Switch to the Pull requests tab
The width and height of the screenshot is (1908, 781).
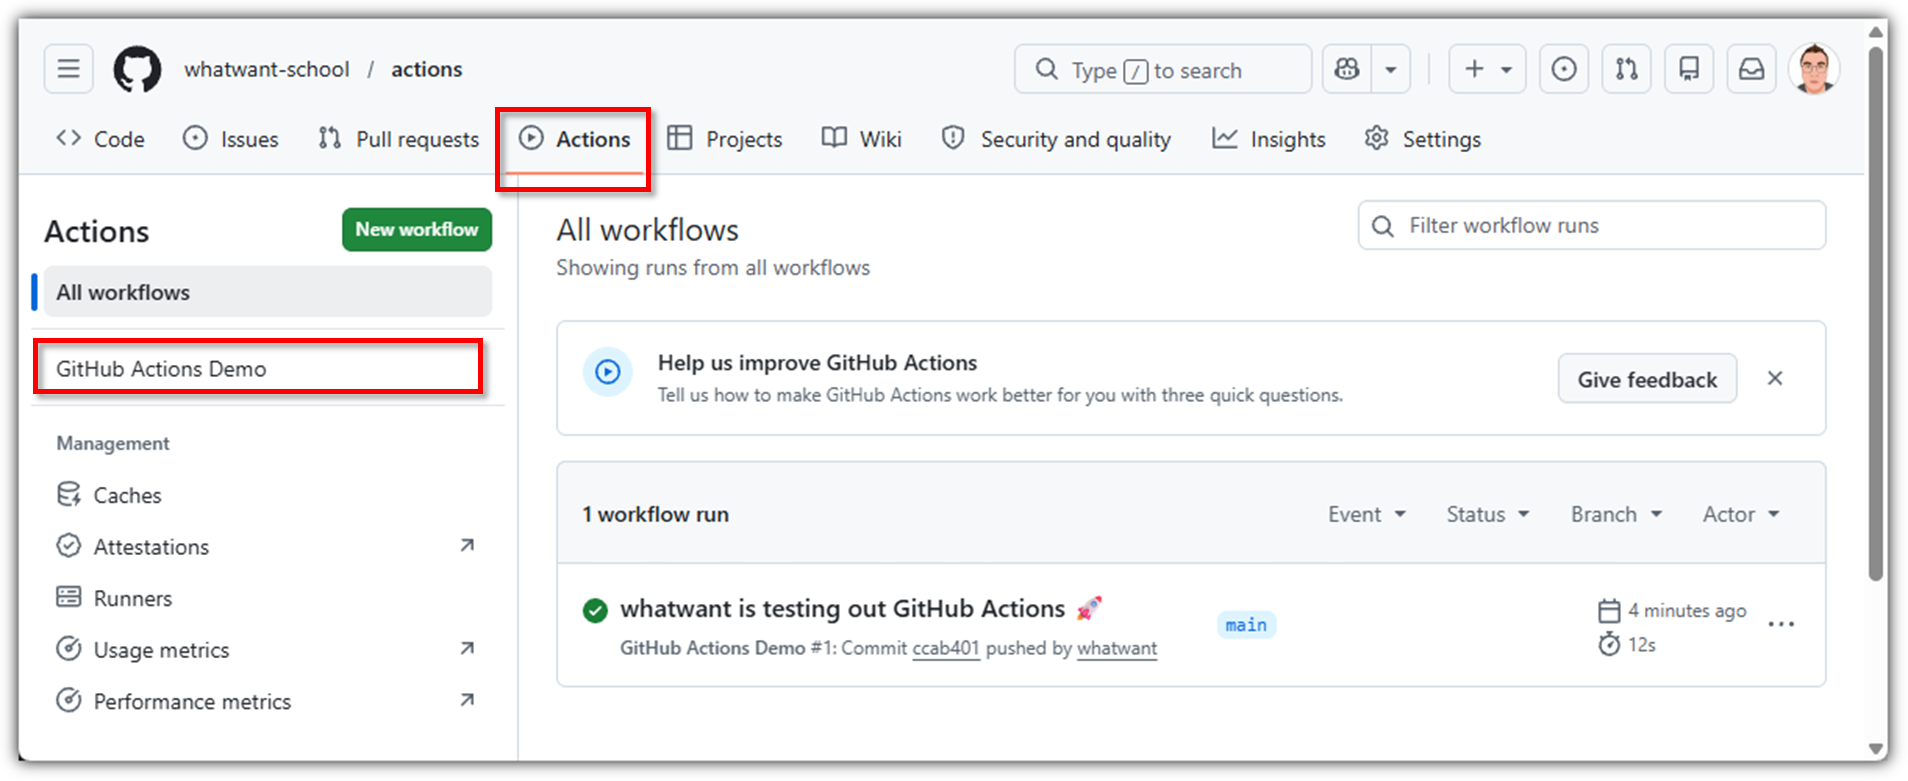click(x=398, y=139)
